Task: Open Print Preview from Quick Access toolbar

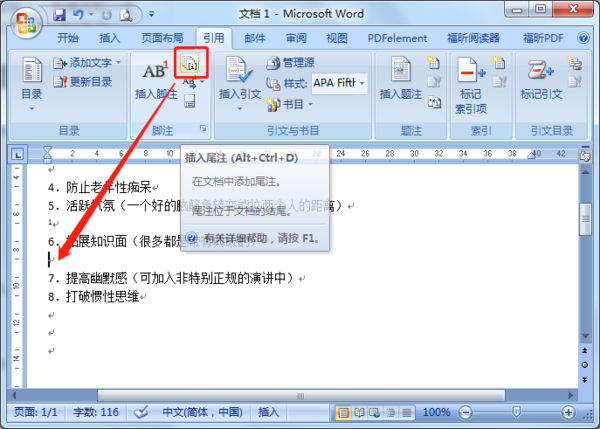Action: pos(126,15)
